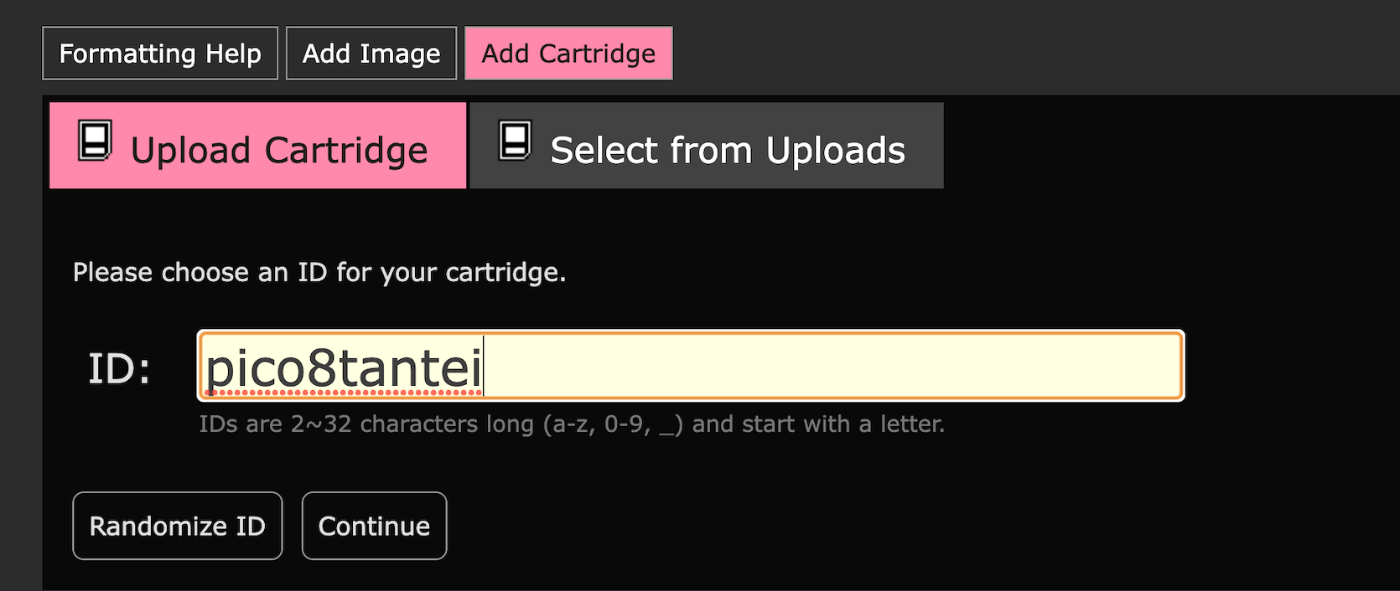Click the 'Upload Cartridge' tab label text
This screenshot has height=591, width=1400.
279,151
